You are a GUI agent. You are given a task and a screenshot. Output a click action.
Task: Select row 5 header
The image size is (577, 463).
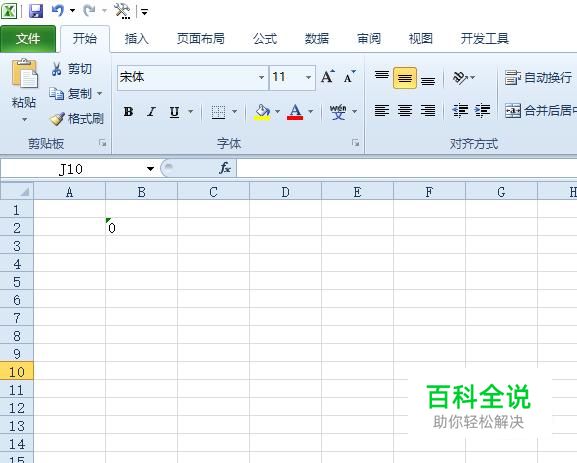coord(17,282)
